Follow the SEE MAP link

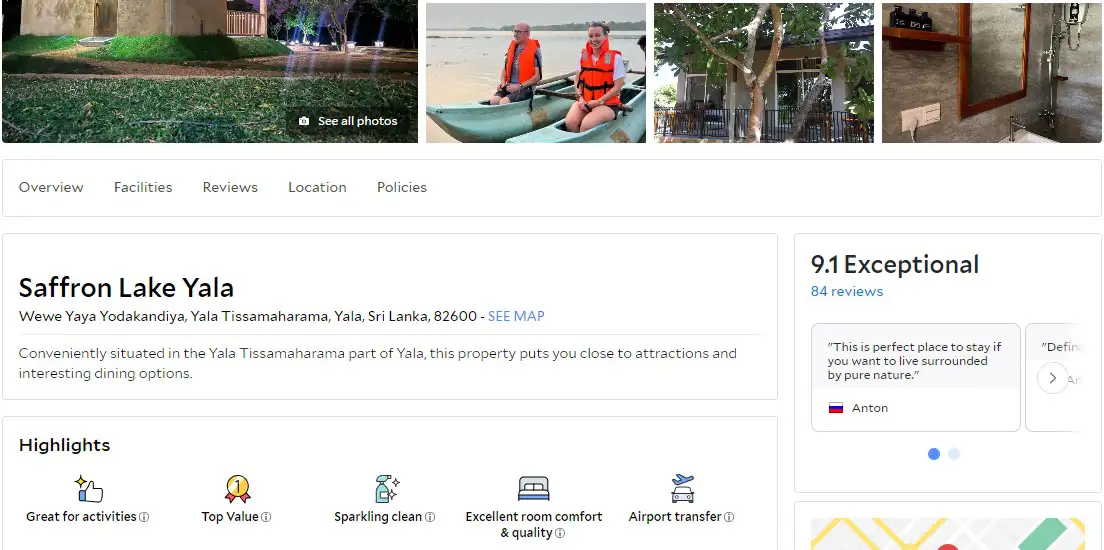(x=516, y=316)
